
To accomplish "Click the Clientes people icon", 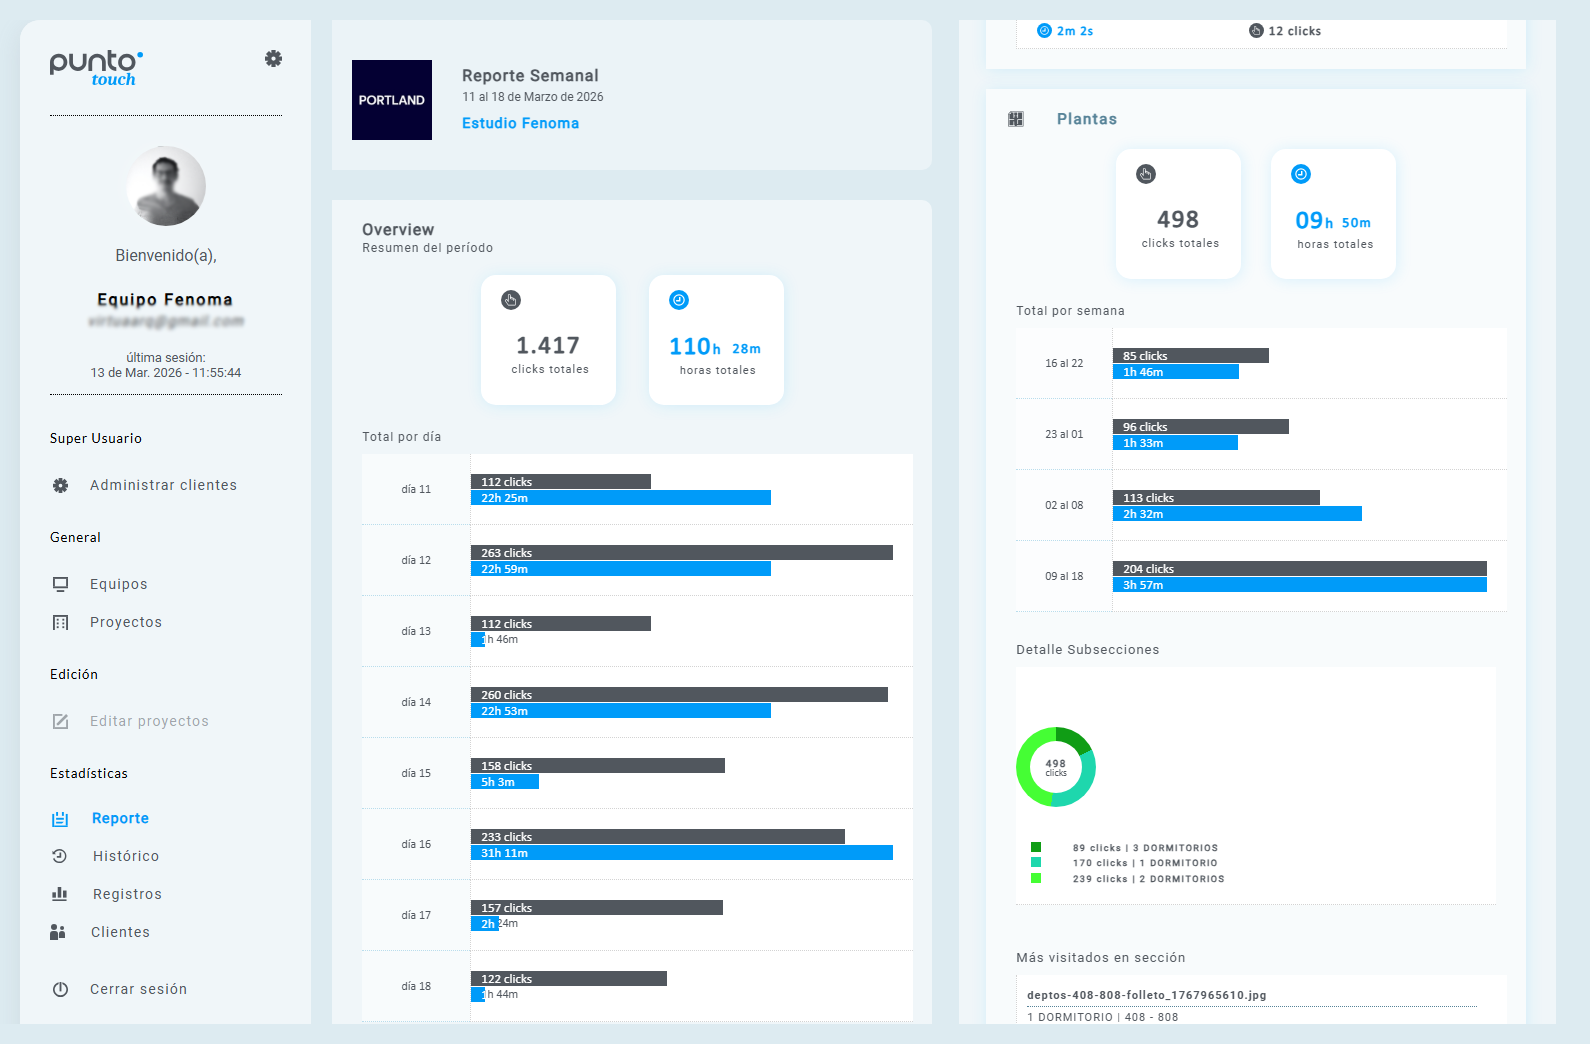I will (x=58, y=932).
